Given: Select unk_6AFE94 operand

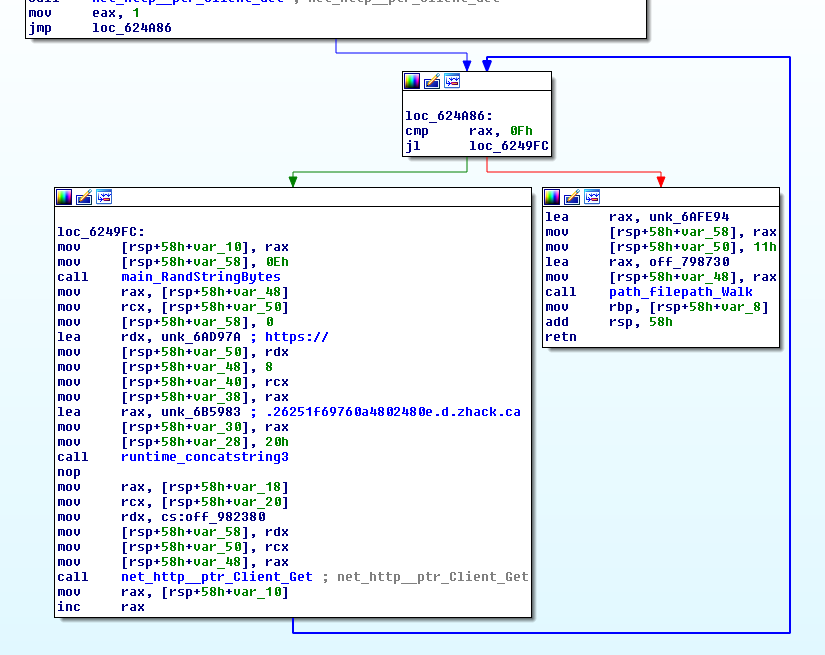Looking at the screenshot, I should click(x=689, y=217).
